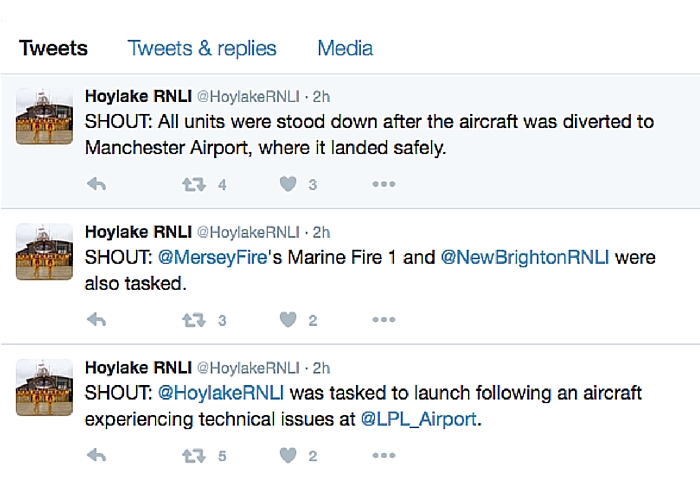Retweet the tweet about aircraft landing safely
The height and width of the screenshot is (500, 700).
pyautogui.click(x=194, y=184)
